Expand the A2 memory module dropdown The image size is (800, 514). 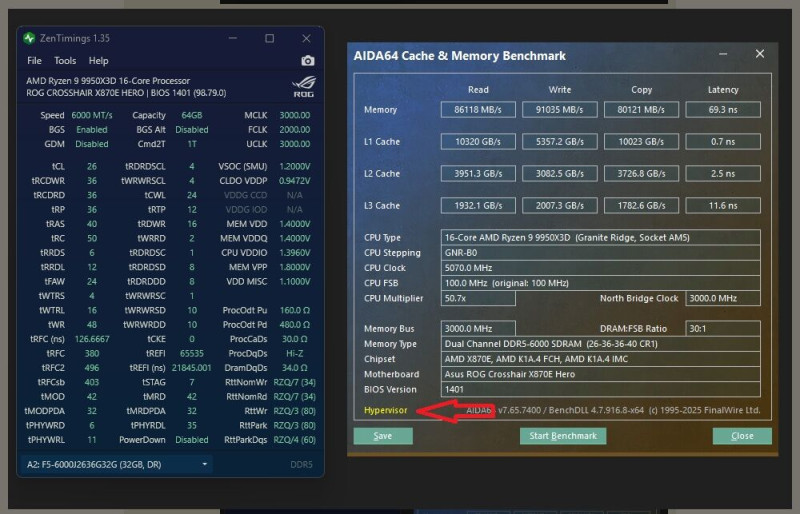[117, 464]
